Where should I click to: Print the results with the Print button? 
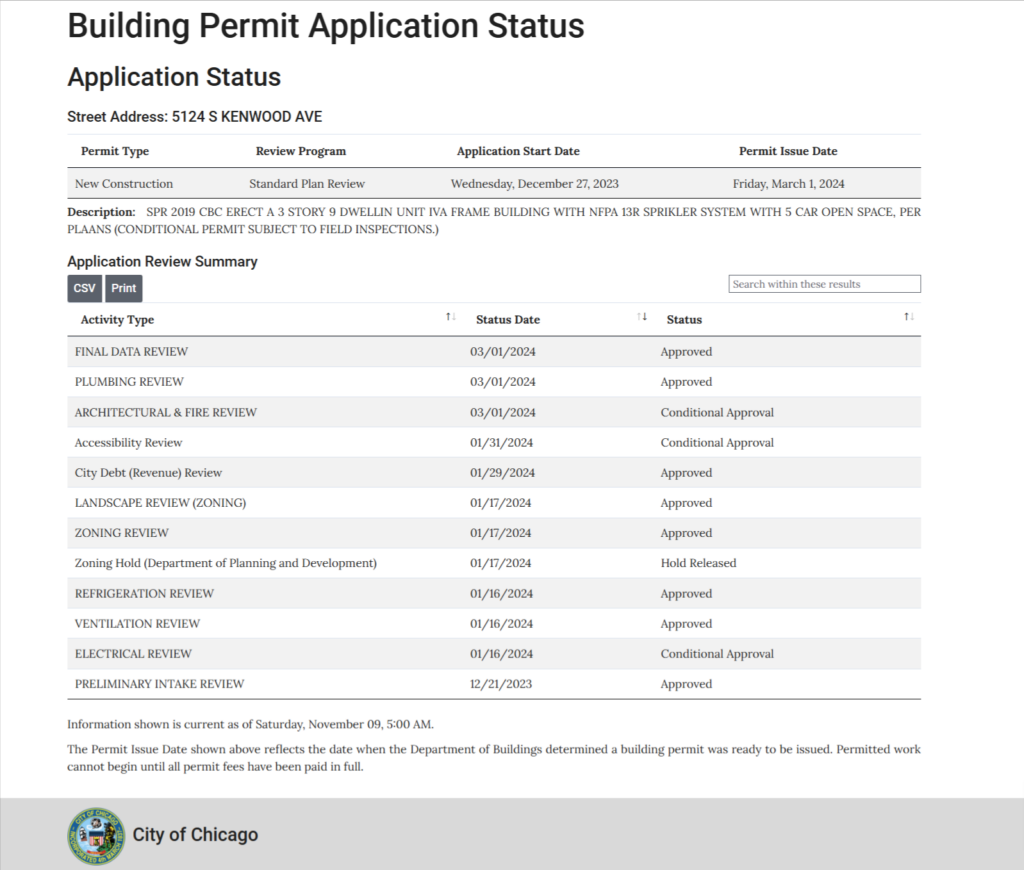(123, 288)
